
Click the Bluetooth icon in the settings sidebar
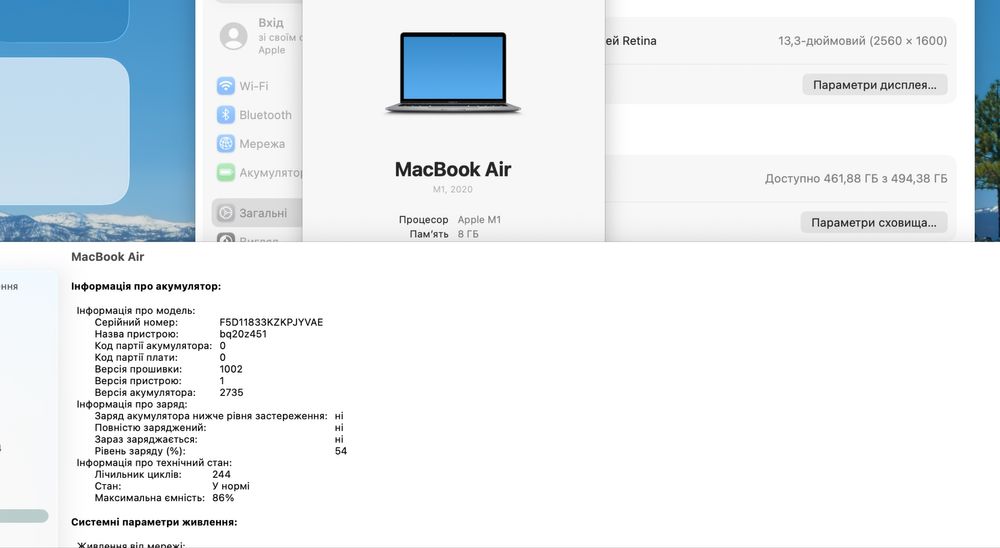tap(226, 115)
